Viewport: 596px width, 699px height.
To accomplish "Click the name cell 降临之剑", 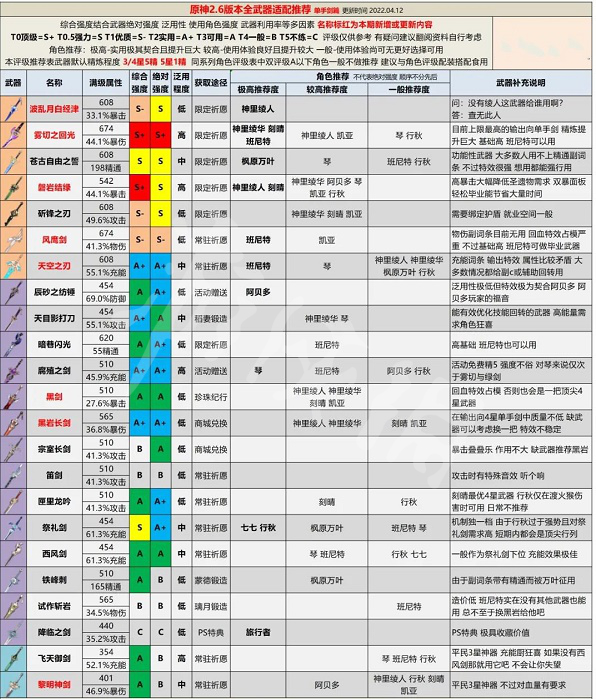I will [54, 632].
